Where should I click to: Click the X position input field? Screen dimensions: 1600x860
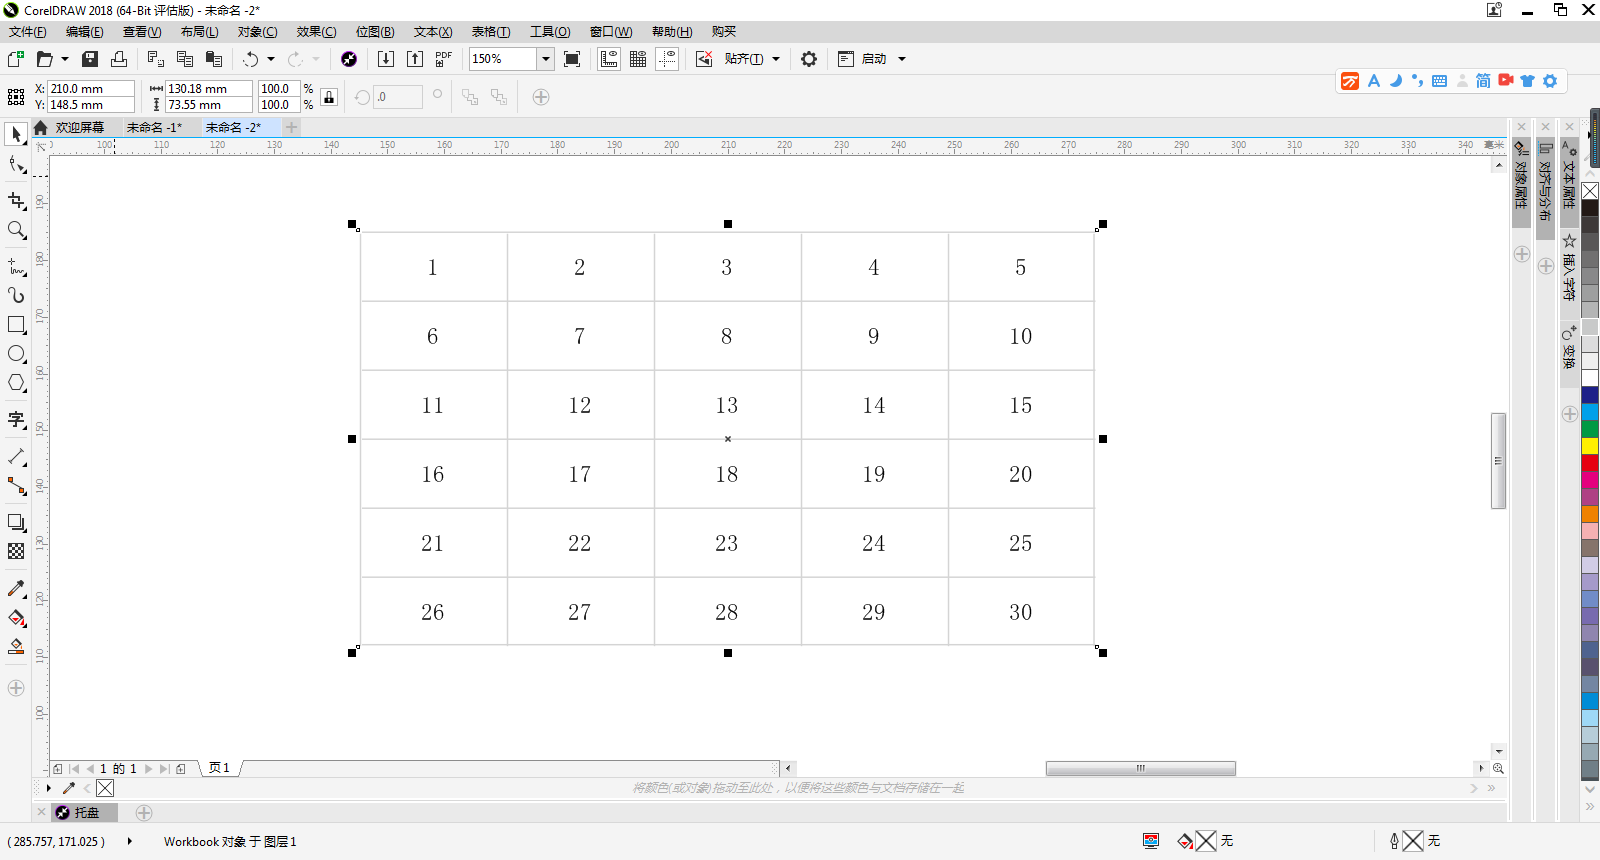pos(91,89)
